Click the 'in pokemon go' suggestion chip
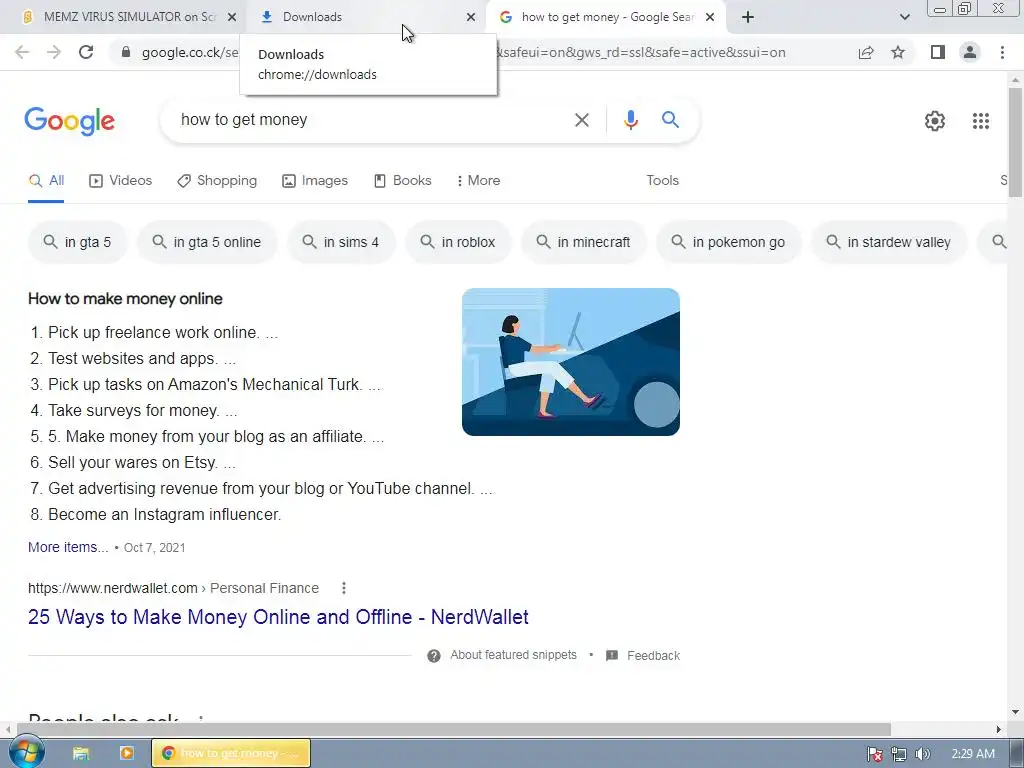 pos(728,242)
